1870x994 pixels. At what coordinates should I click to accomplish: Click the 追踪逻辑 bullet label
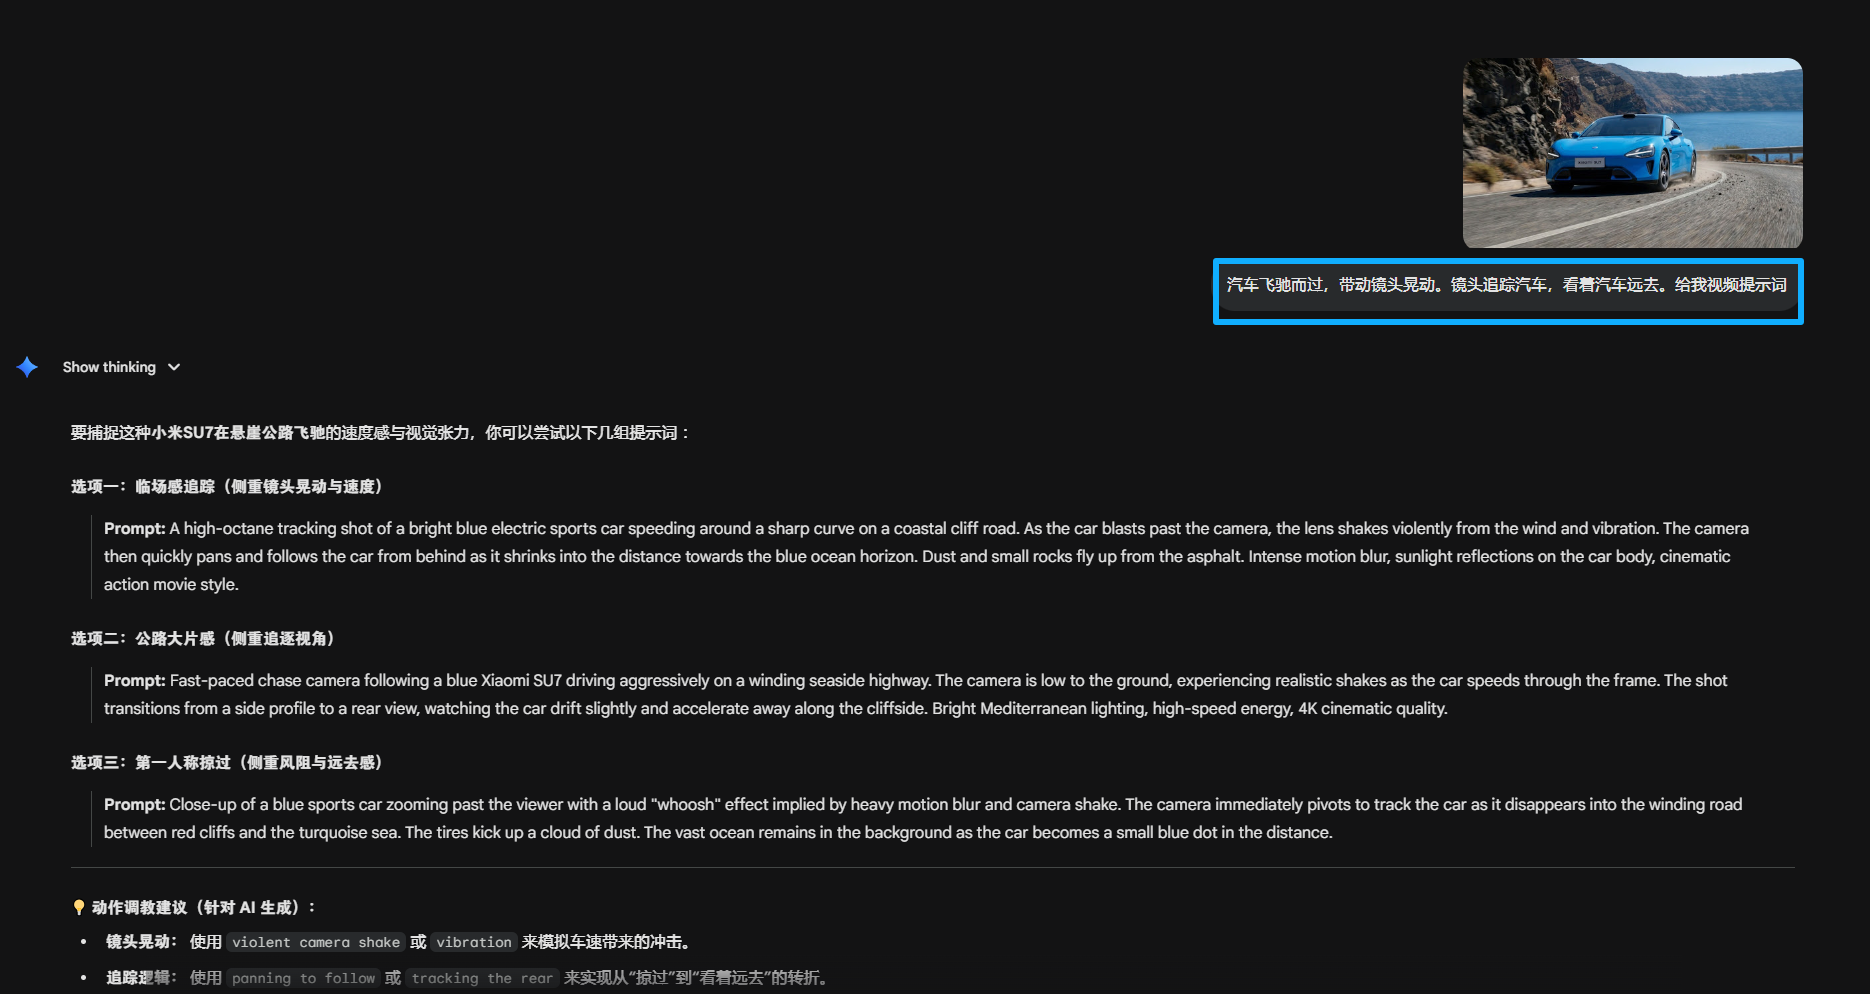tap(141, 978)
